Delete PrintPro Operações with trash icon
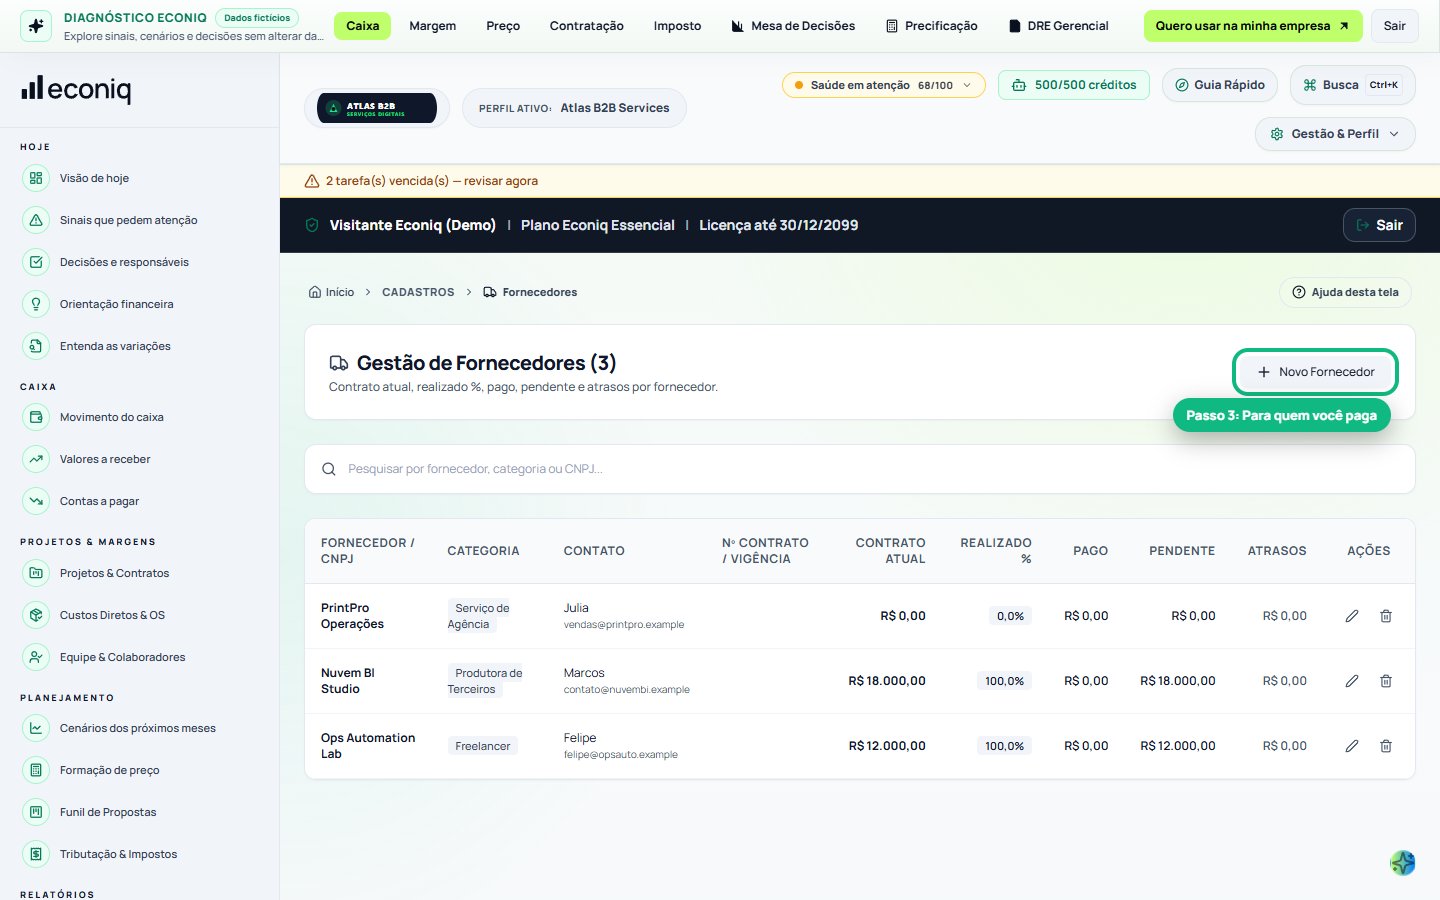Image resolution: width=1440 pixels, height=900 pixels. pos(1386,616)
